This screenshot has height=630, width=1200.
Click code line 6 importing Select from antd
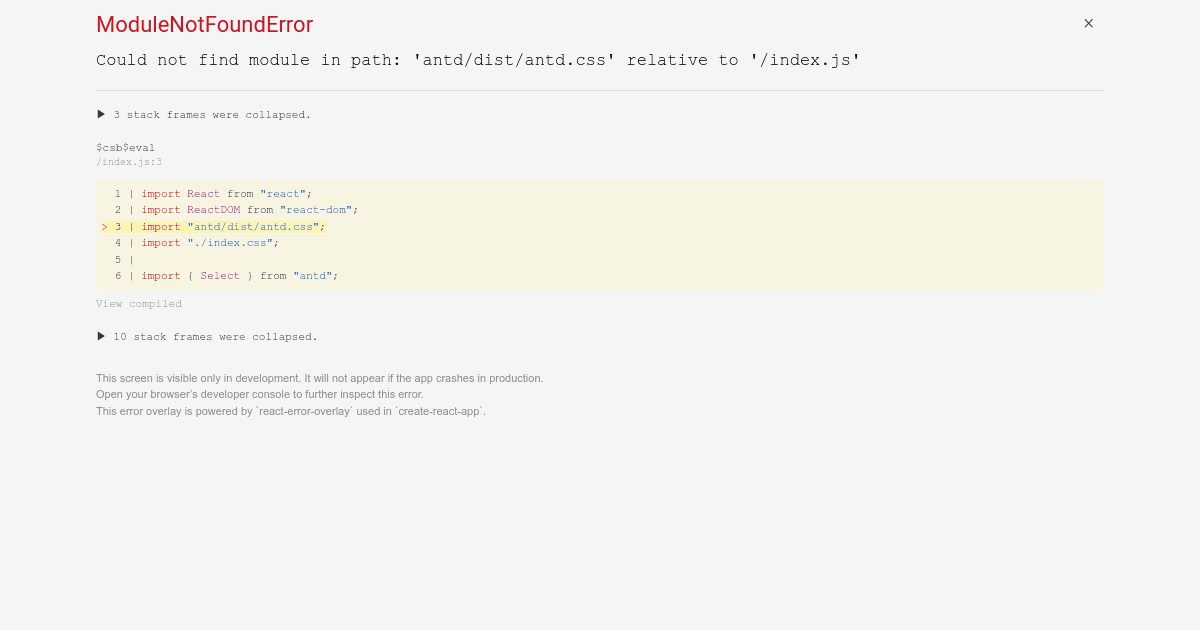226,276
